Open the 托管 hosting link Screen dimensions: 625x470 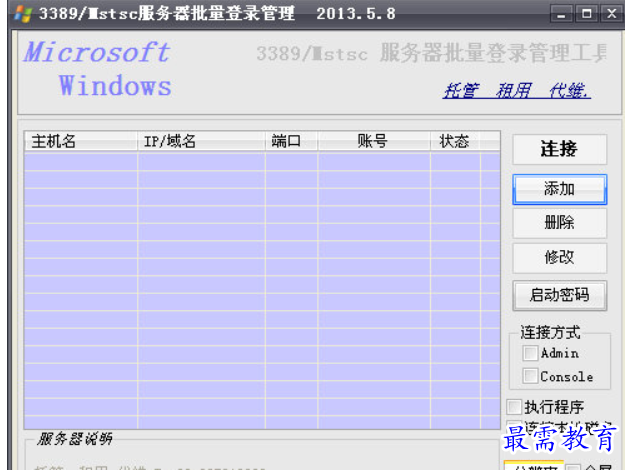pyautogui.click(x=461, y=91)
